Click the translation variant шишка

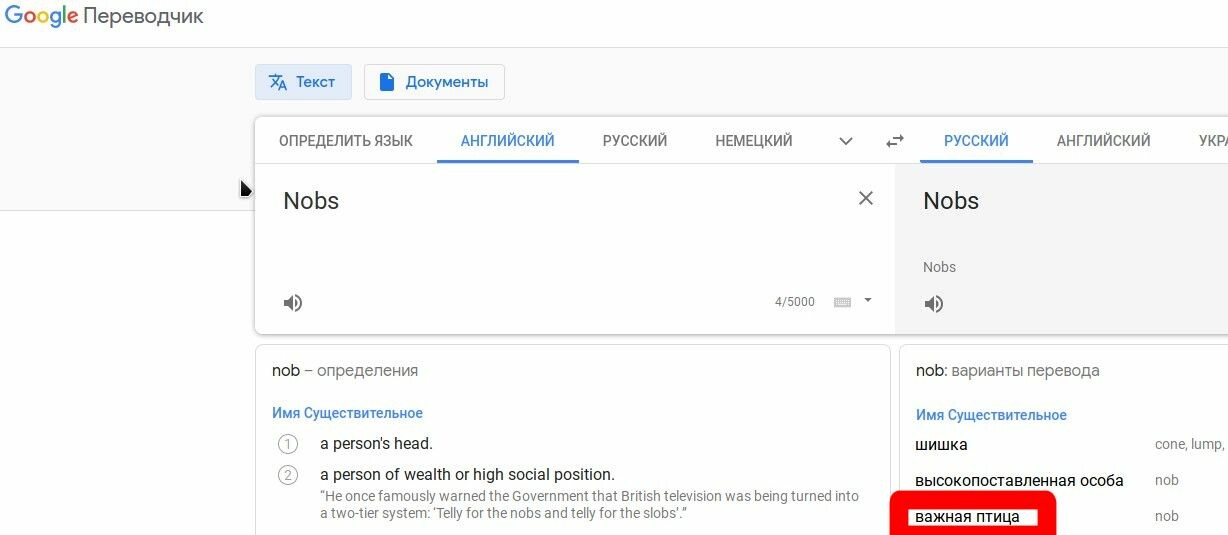pos(942,445)
